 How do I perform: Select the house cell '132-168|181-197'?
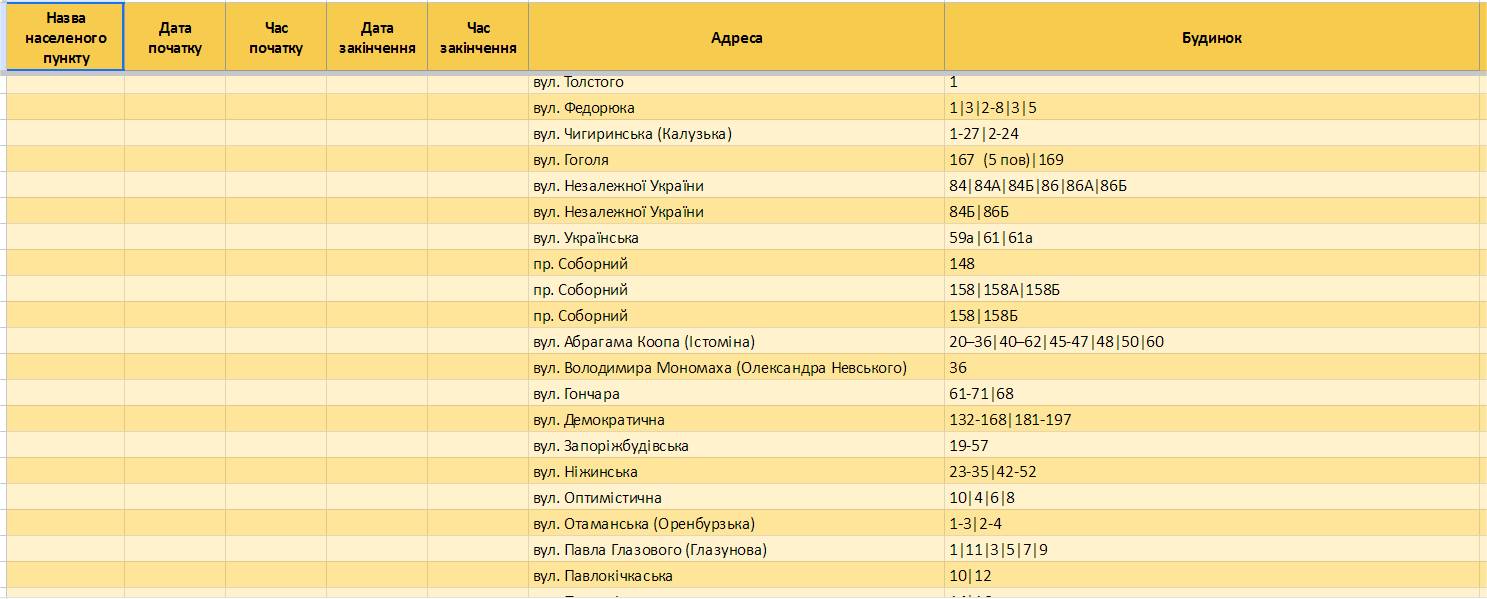[1212, 419]
